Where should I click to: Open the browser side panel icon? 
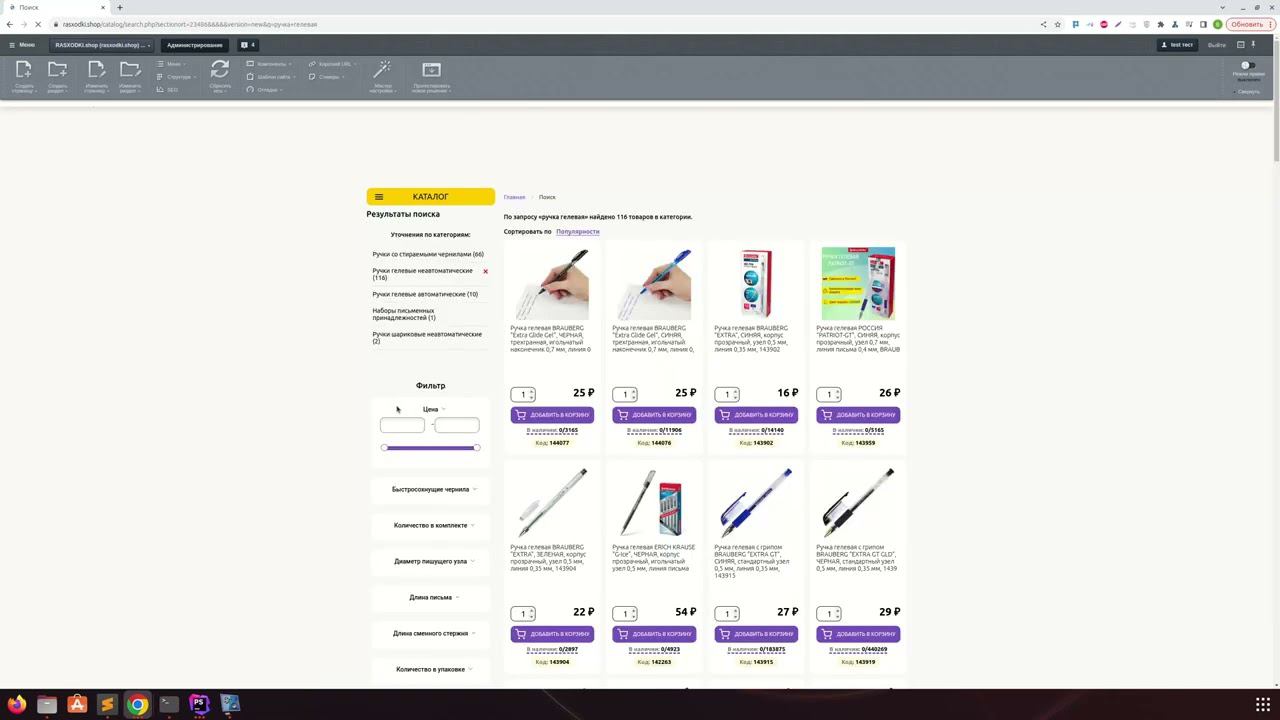(x=1203, y=24)
